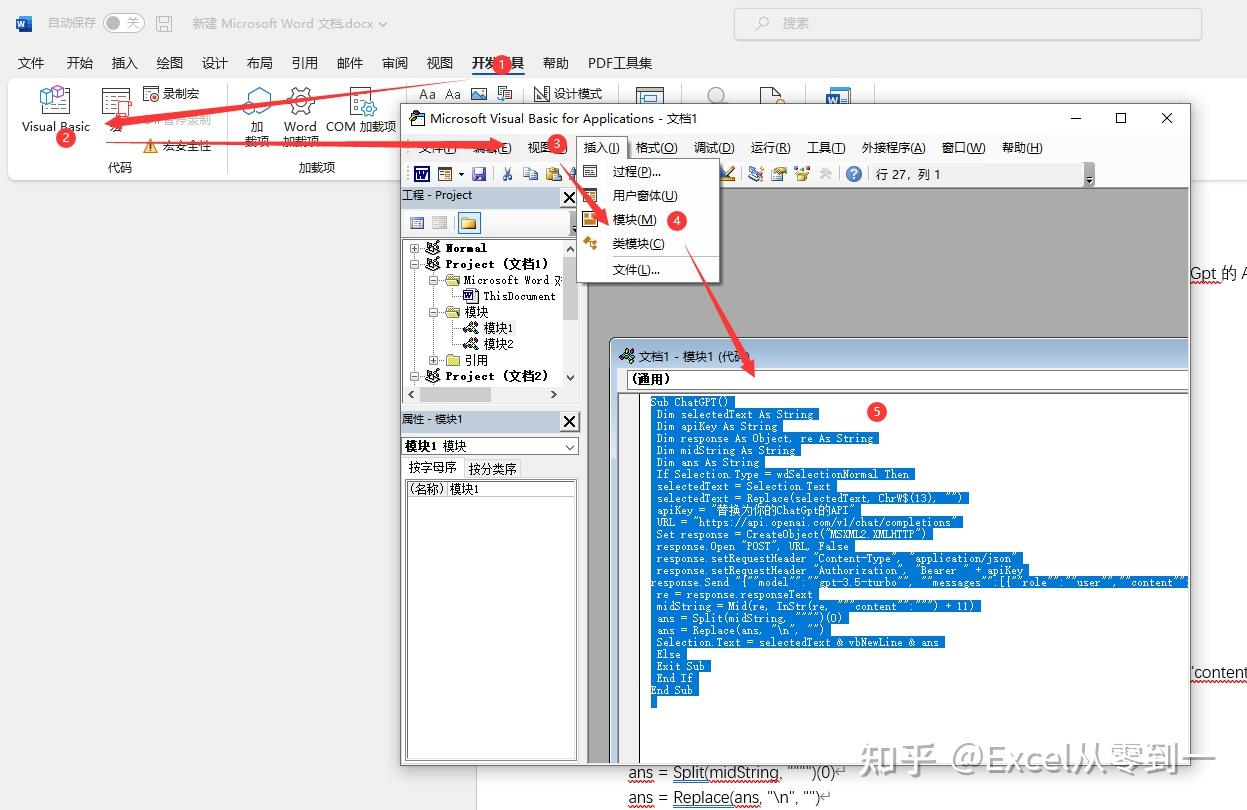Select the Paste icon in VBA toolbar
The height and width of the screenshot is (810, 1247).
coord(555,171)
